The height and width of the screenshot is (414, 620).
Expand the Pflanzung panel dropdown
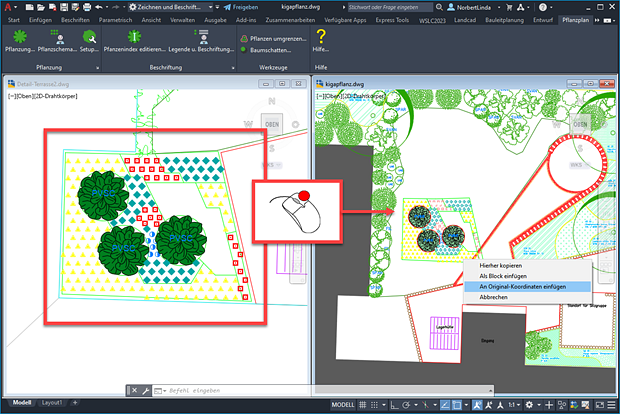click(97, 67)
